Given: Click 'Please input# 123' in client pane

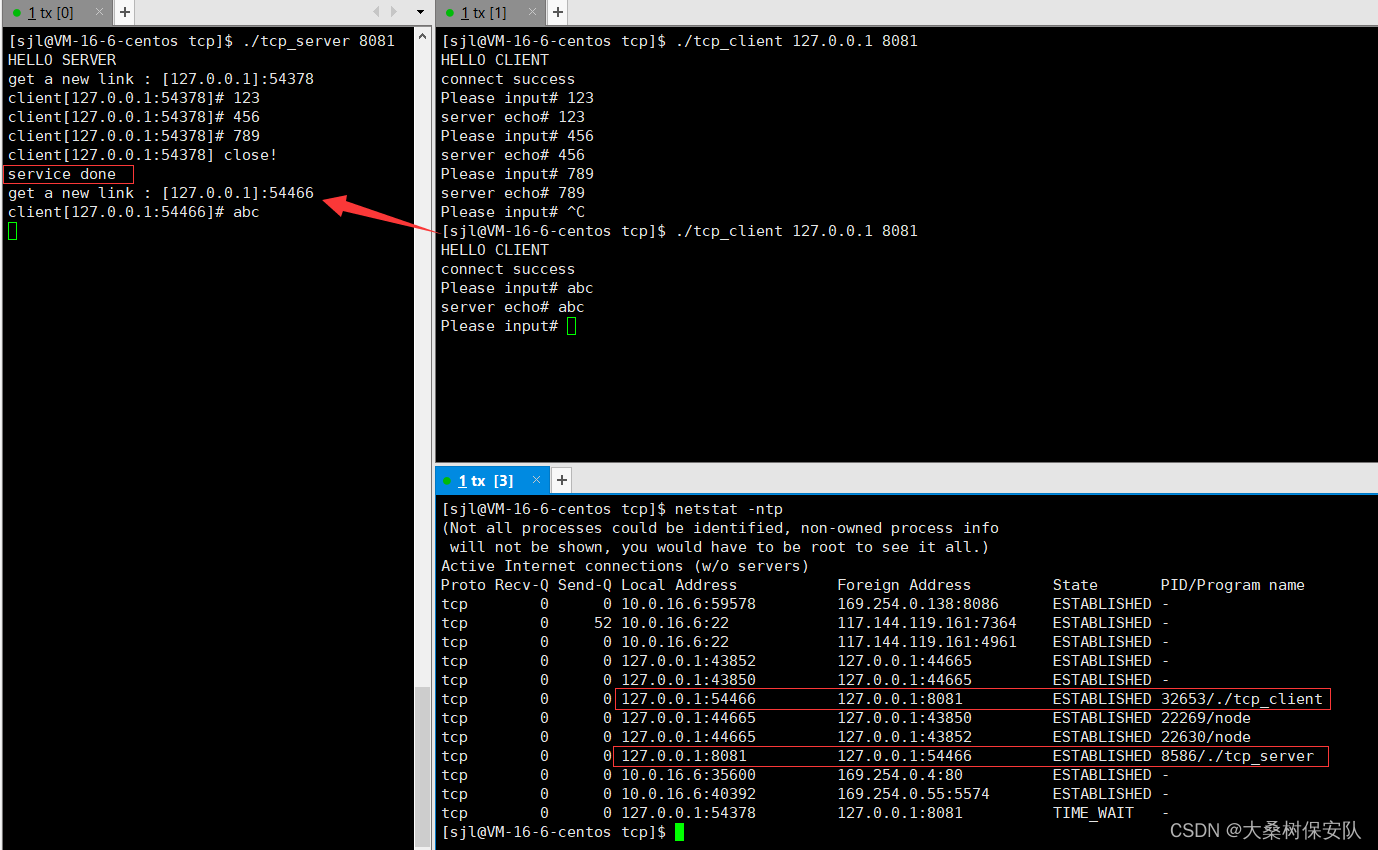Looking at the screenshot, I should click(517, 98).
